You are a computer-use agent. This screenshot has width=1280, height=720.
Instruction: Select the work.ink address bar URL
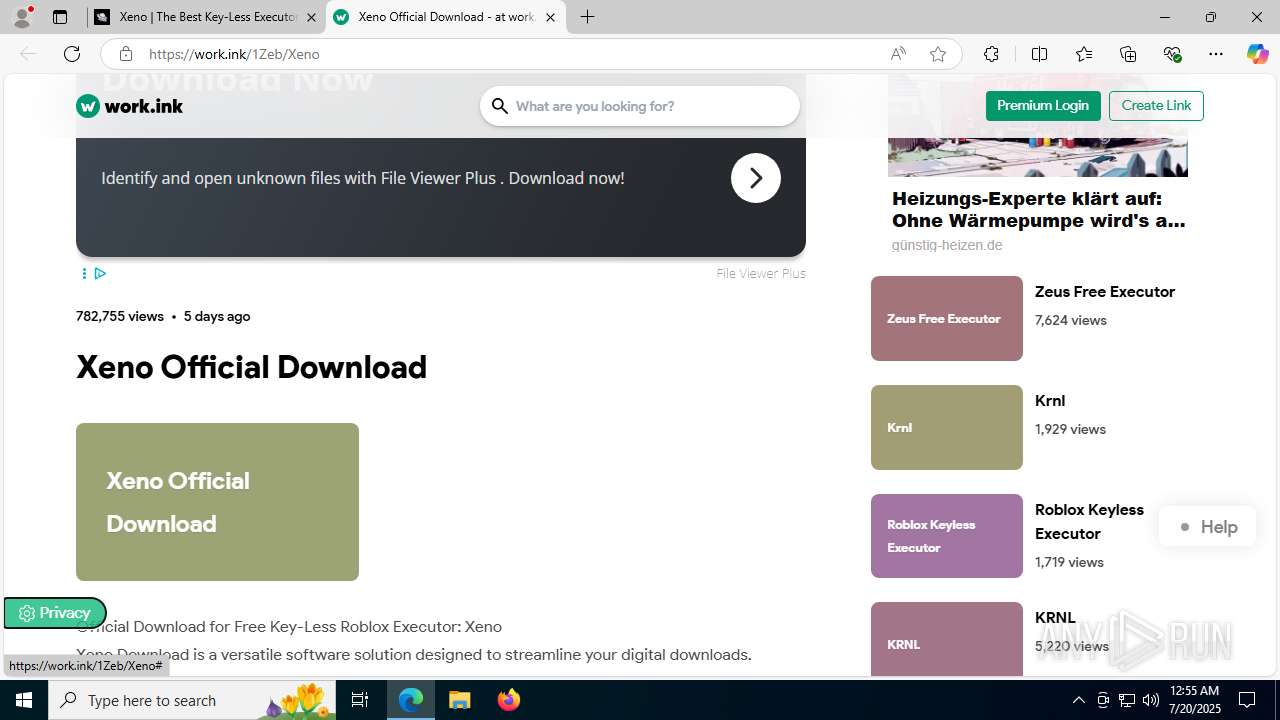234,54
